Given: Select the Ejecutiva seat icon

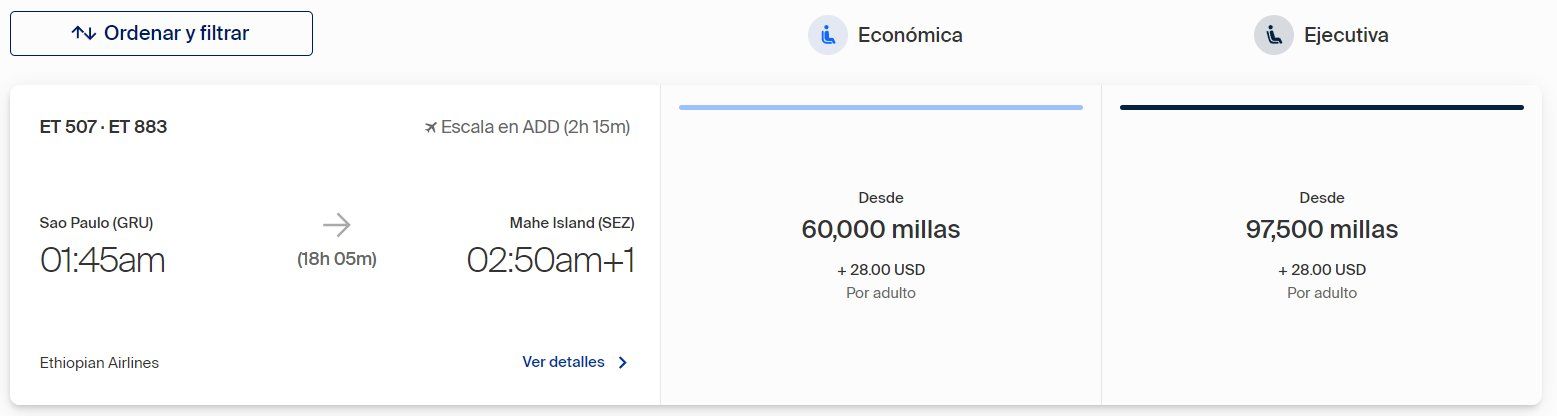Looking at the screenshot, I should click(x=1274, y=35).
